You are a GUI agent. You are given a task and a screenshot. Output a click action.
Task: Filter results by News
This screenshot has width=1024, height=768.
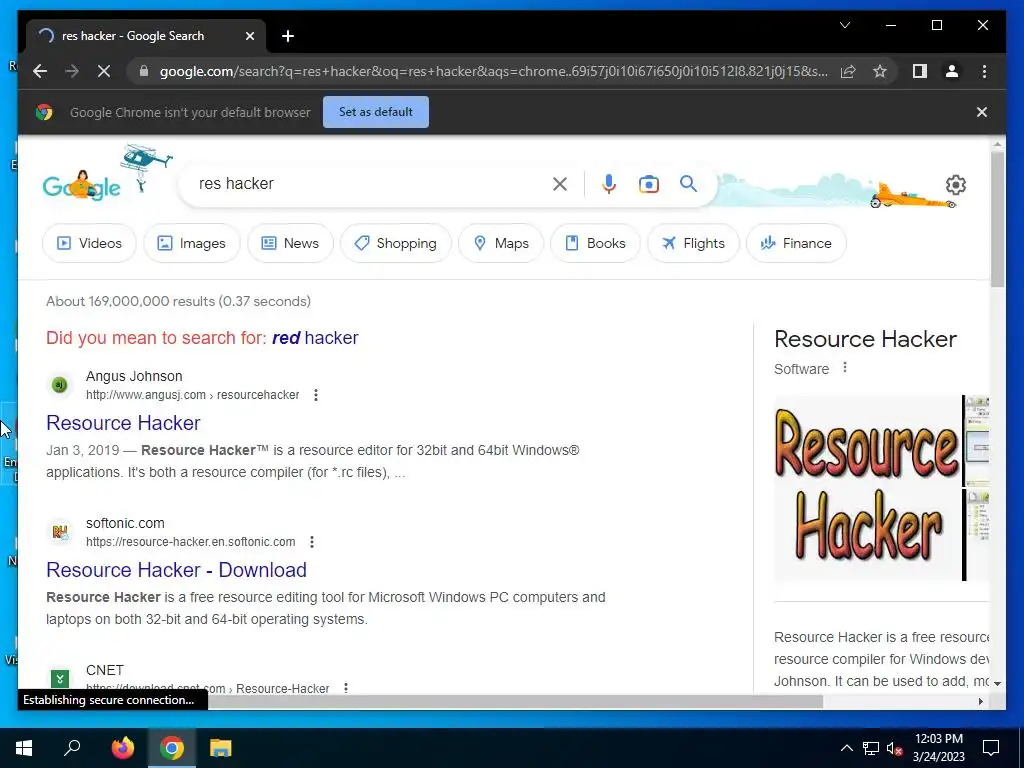pyautogui.click(x=290, y=243)
